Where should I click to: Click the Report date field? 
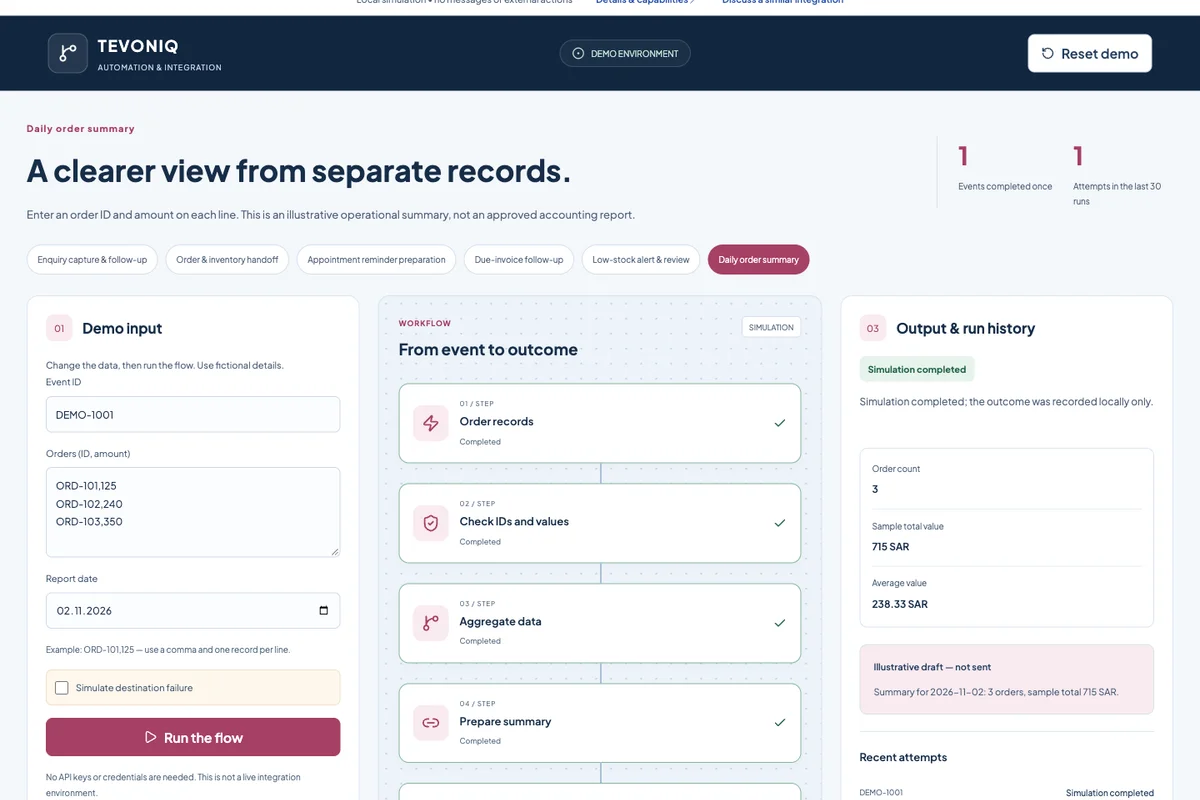(x=193, y=611)
